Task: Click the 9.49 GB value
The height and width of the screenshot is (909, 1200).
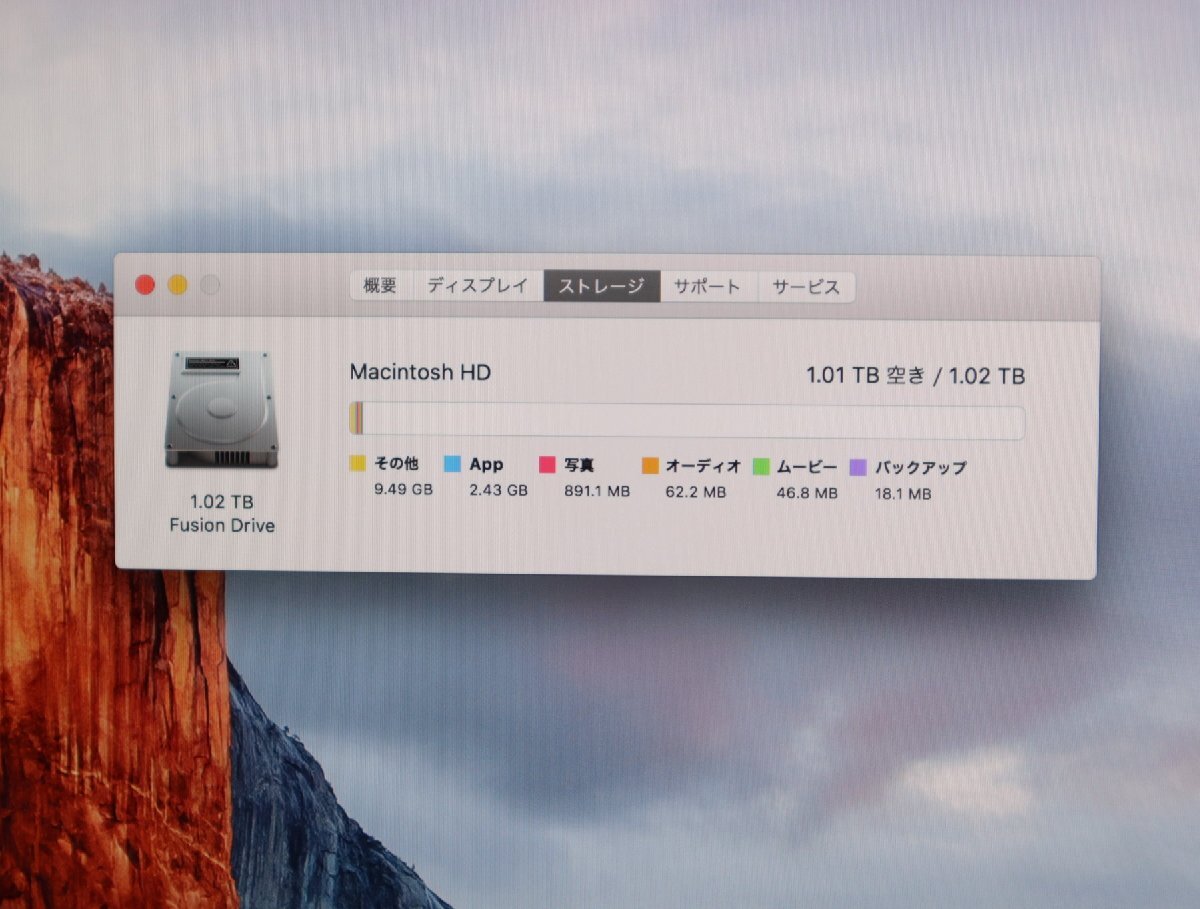Action: (x=403, y=490)
